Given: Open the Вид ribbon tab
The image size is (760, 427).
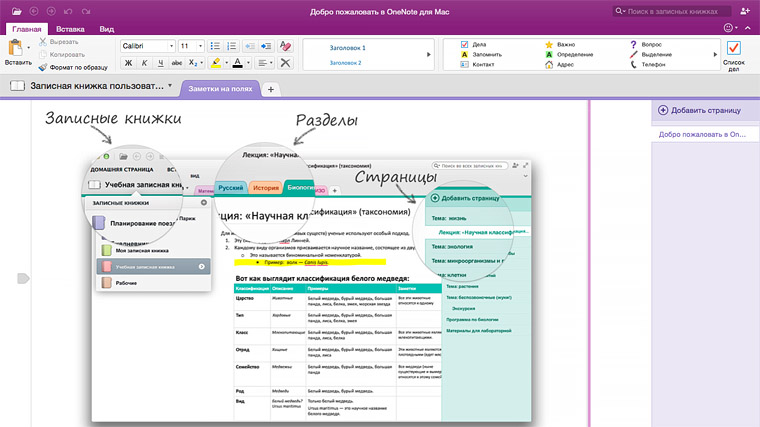Looking at the screenshot, I should tap(107, 30).
